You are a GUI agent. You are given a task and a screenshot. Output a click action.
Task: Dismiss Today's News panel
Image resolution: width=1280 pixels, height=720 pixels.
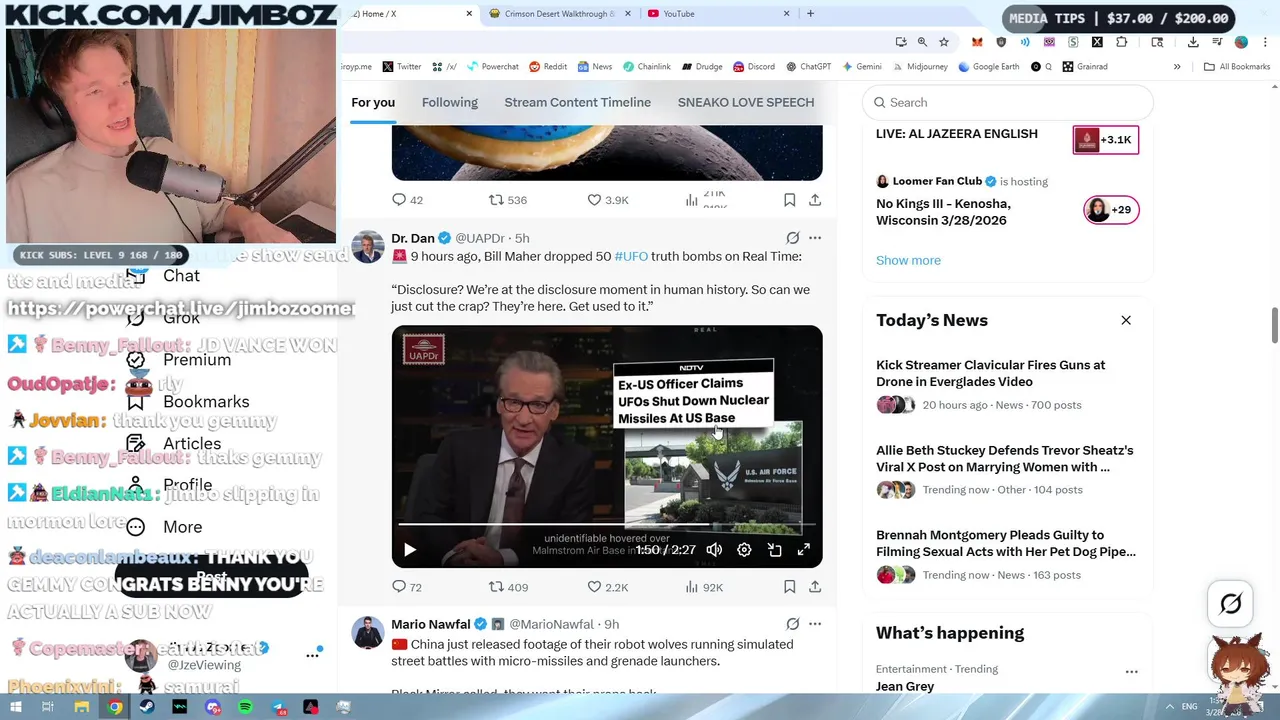1126,320
